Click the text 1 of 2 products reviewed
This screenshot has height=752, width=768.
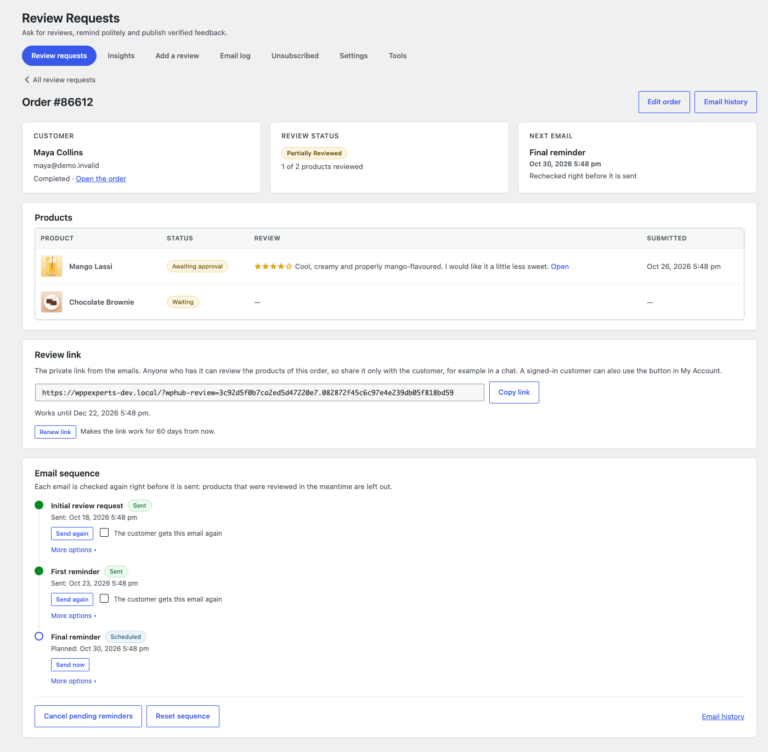(x=322, y=167)
